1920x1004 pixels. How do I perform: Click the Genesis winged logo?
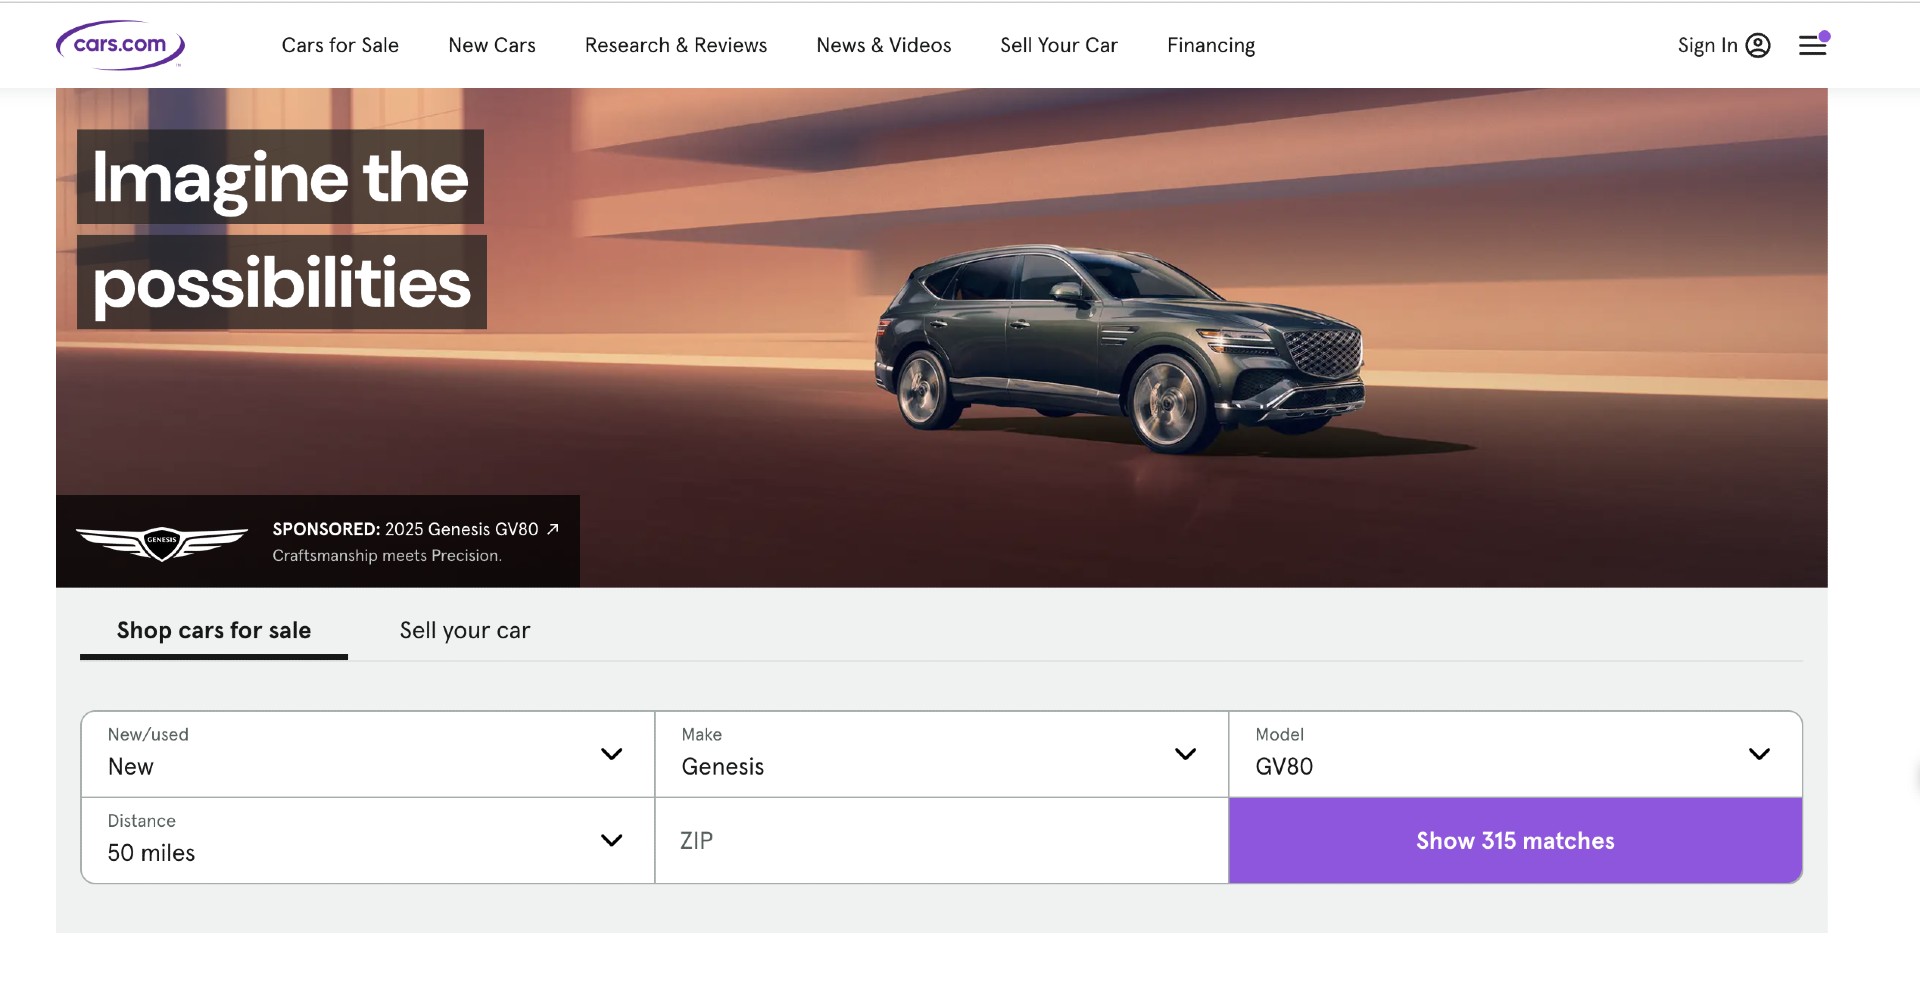[162, 542]
